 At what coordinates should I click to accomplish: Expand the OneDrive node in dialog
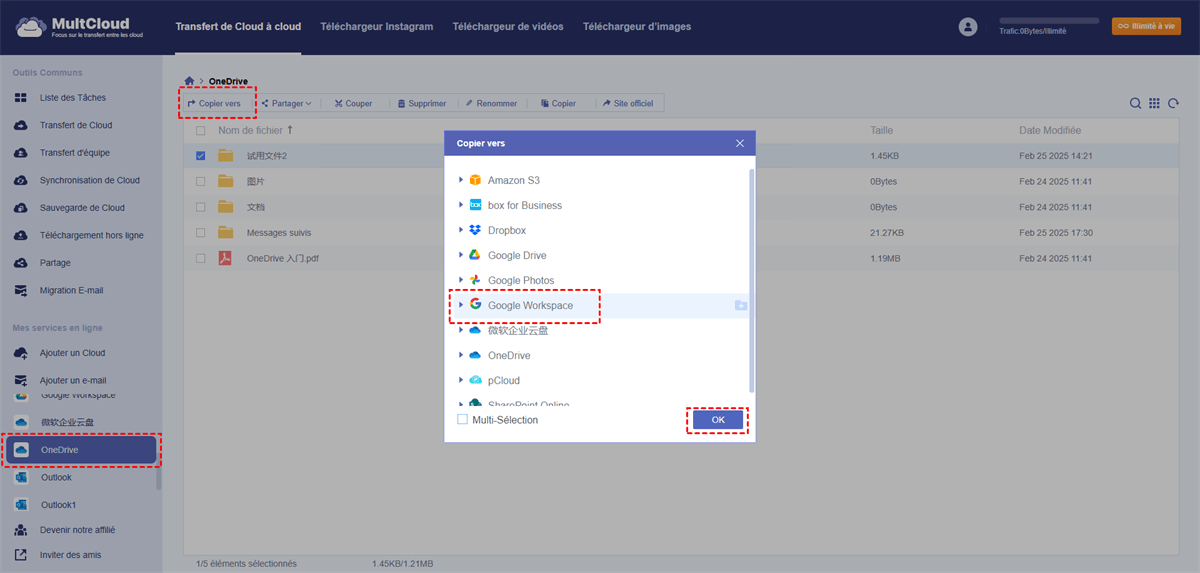(x=461, y=355)
